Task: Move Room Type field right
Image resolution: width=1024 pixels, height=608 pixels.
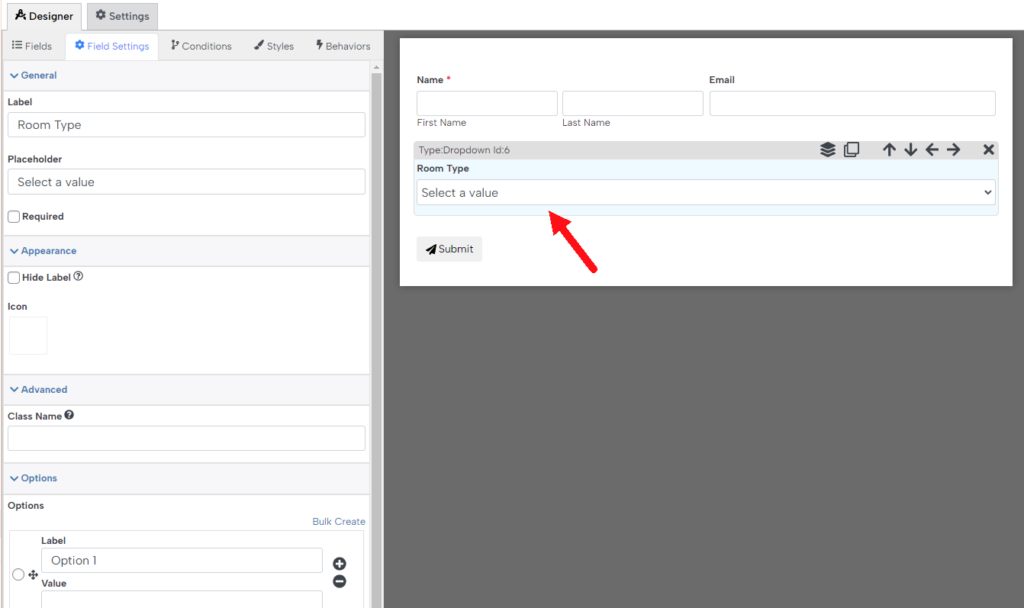Action: tap(953, 150)
